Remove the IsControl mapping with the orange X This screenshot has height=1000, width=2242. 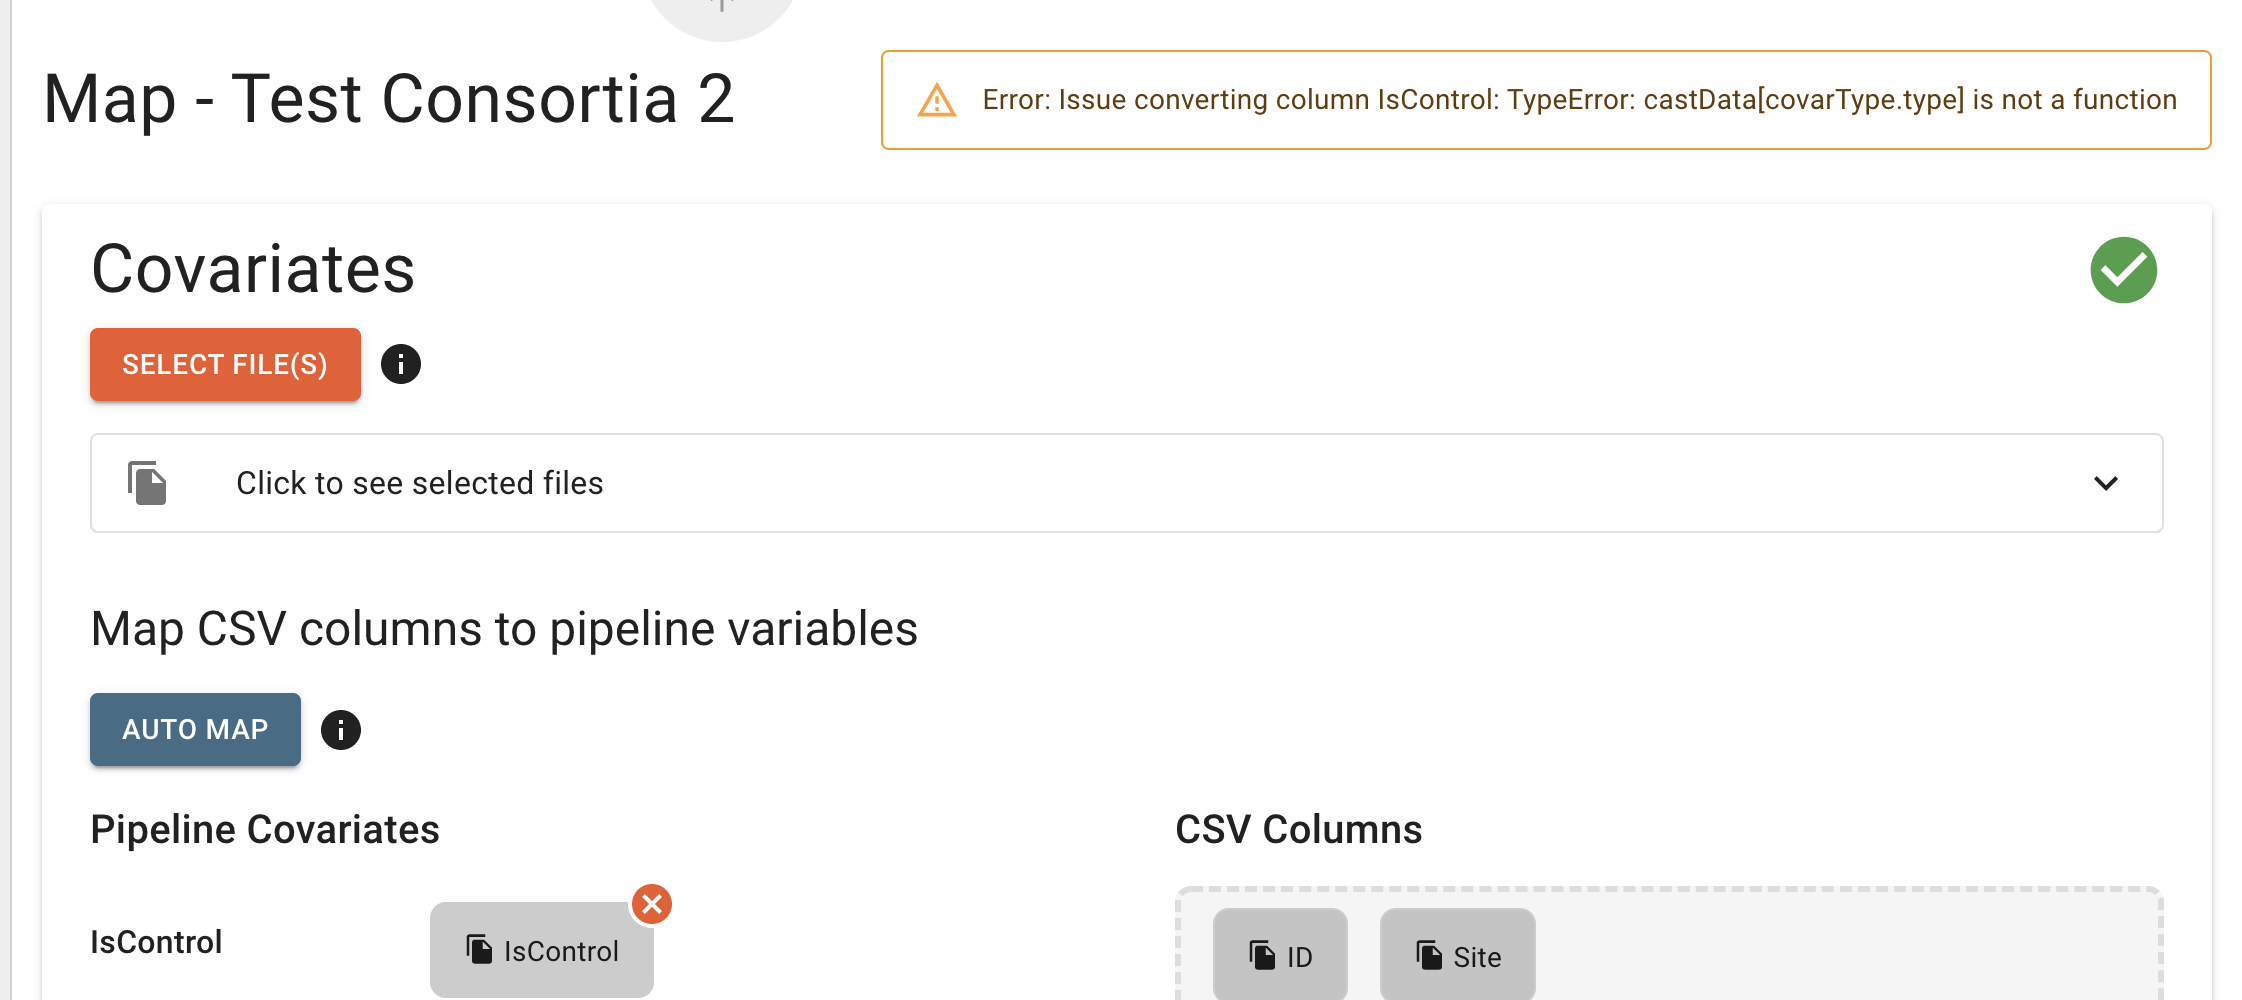click(x=652, y=903)
